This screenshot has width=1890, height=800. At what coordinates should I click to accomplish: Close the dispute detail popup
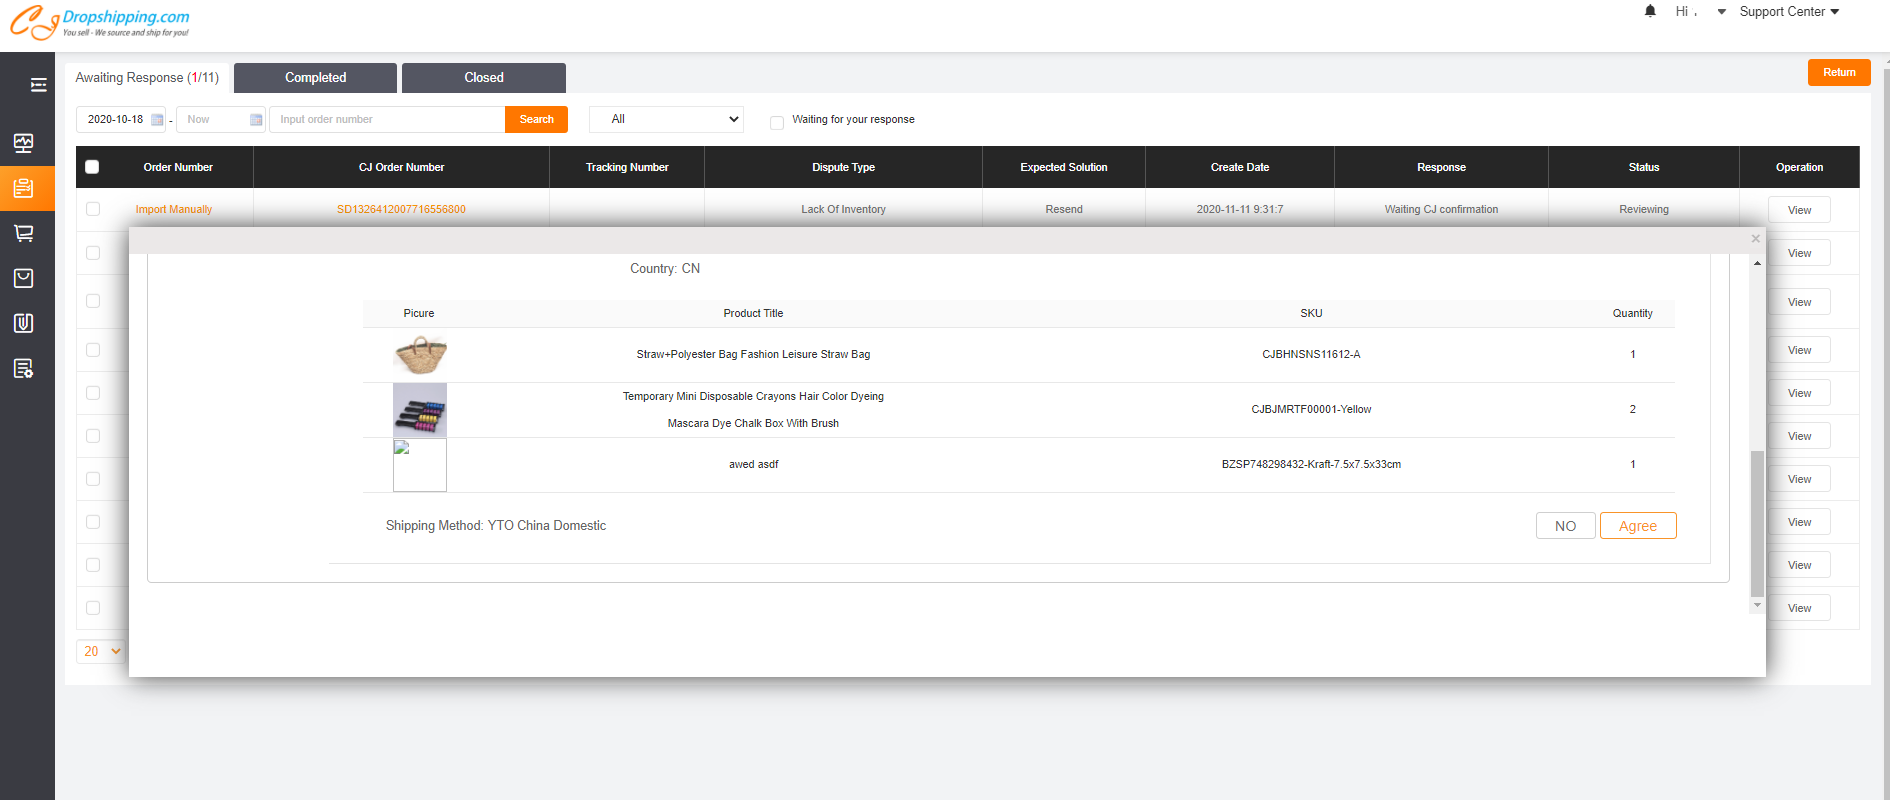tap(1755, 239)
